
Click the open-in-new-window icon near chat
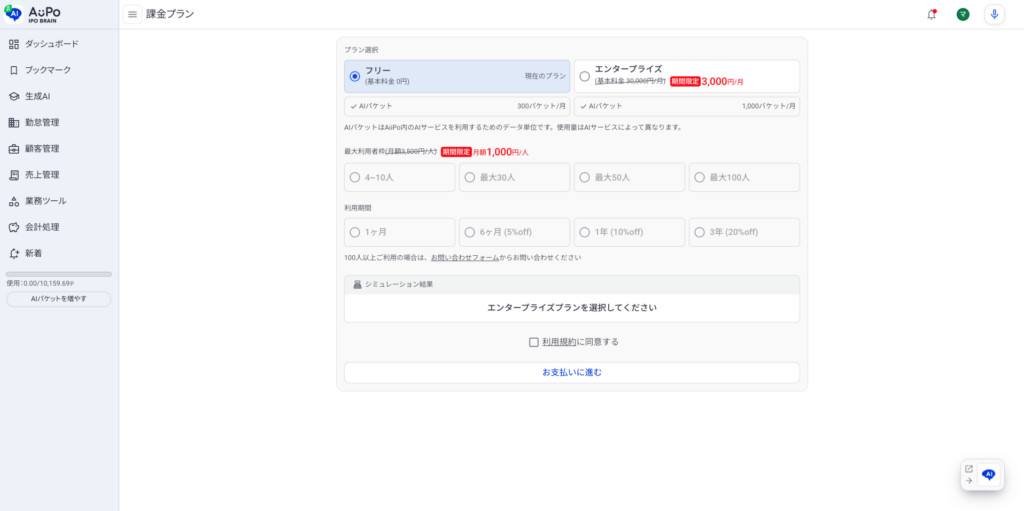(968, 468)
